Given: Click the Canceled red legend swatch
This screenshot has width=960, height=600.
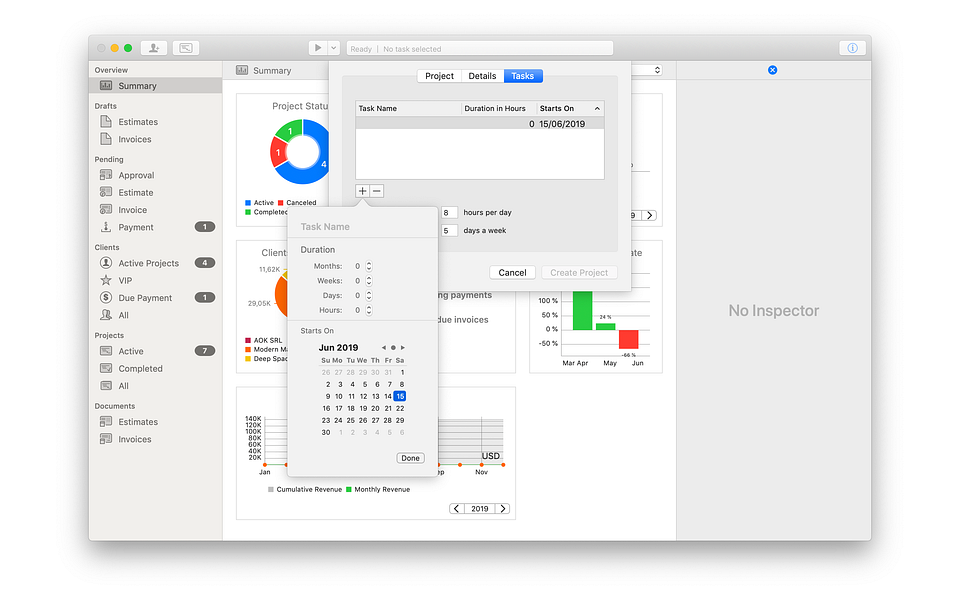Looking at the screenshot, I should 280,203.
